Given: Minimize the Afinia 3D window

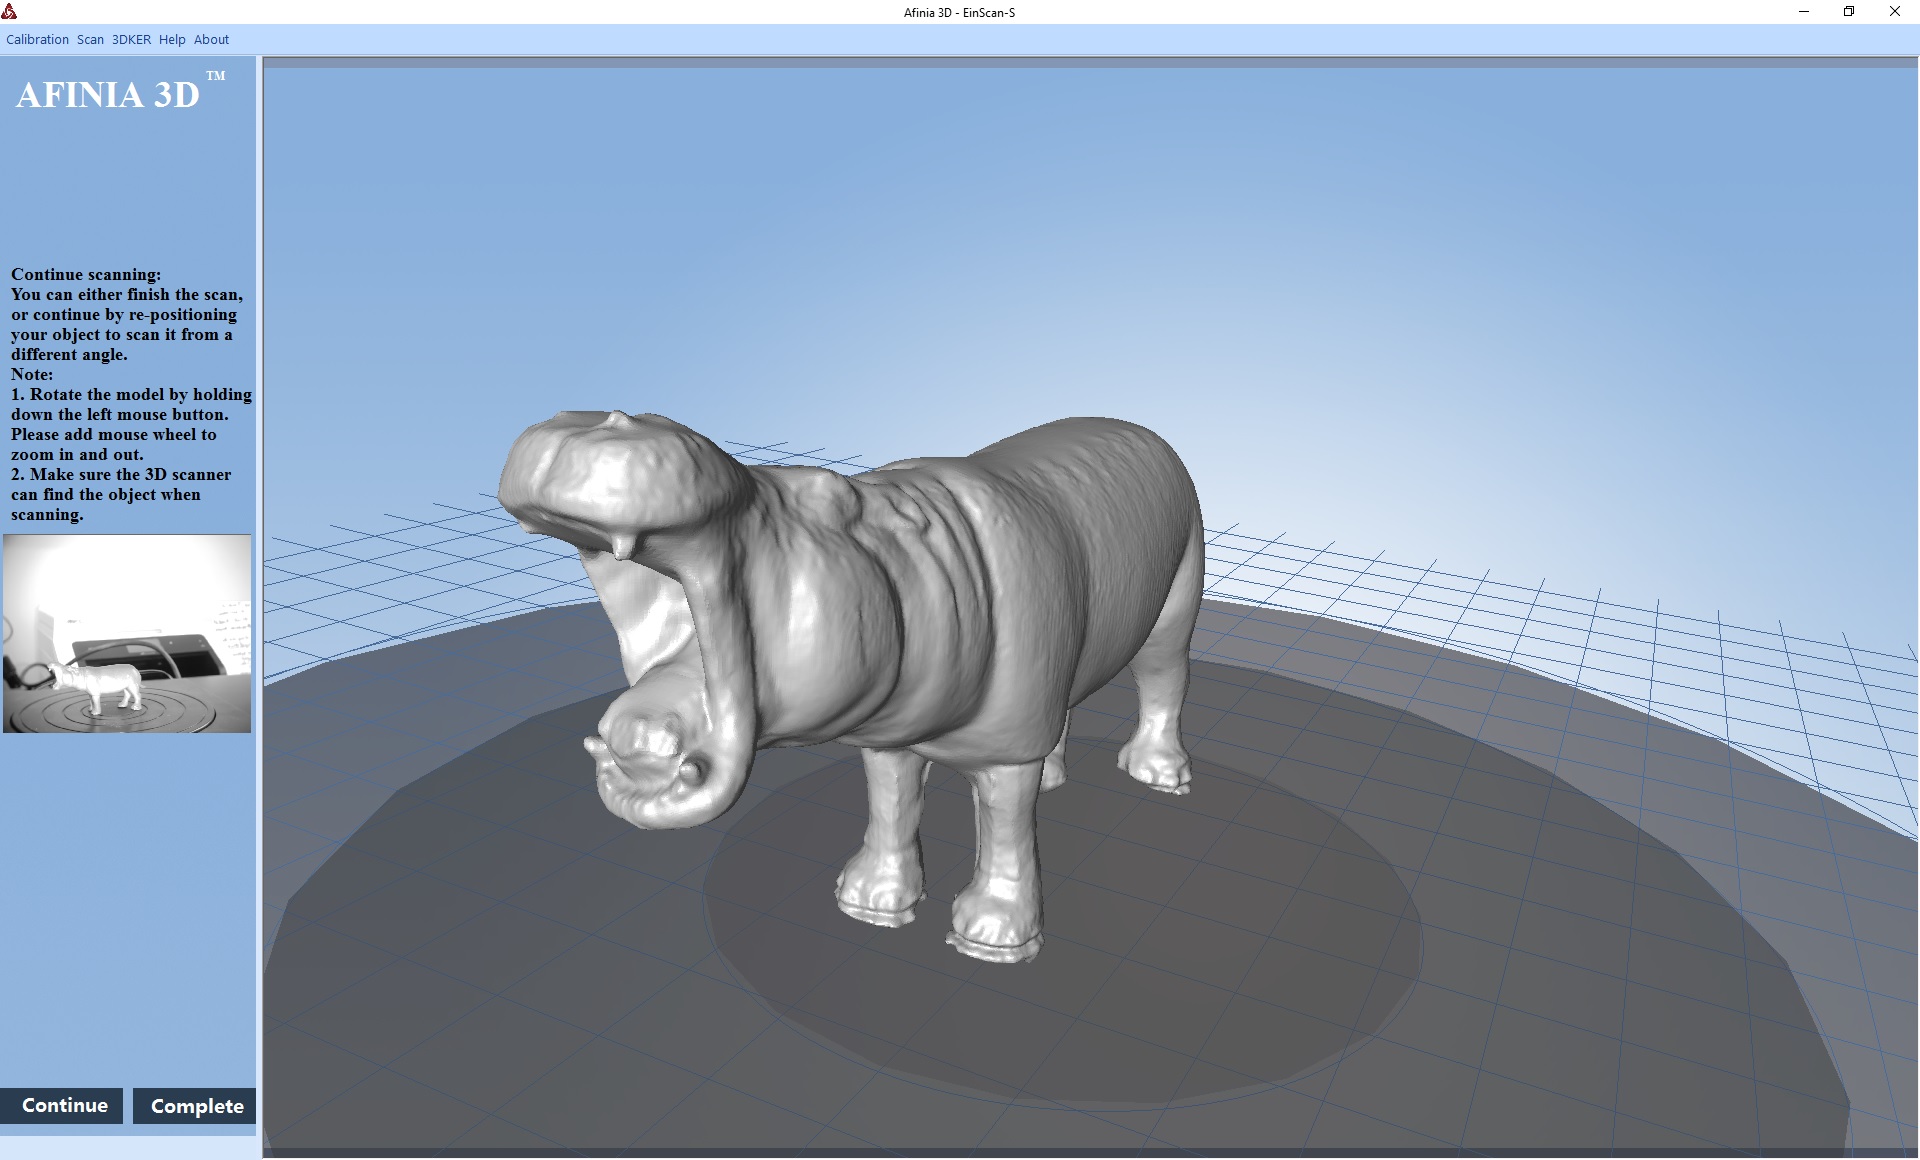Looking at the screenshot, I should (1804, 12).
